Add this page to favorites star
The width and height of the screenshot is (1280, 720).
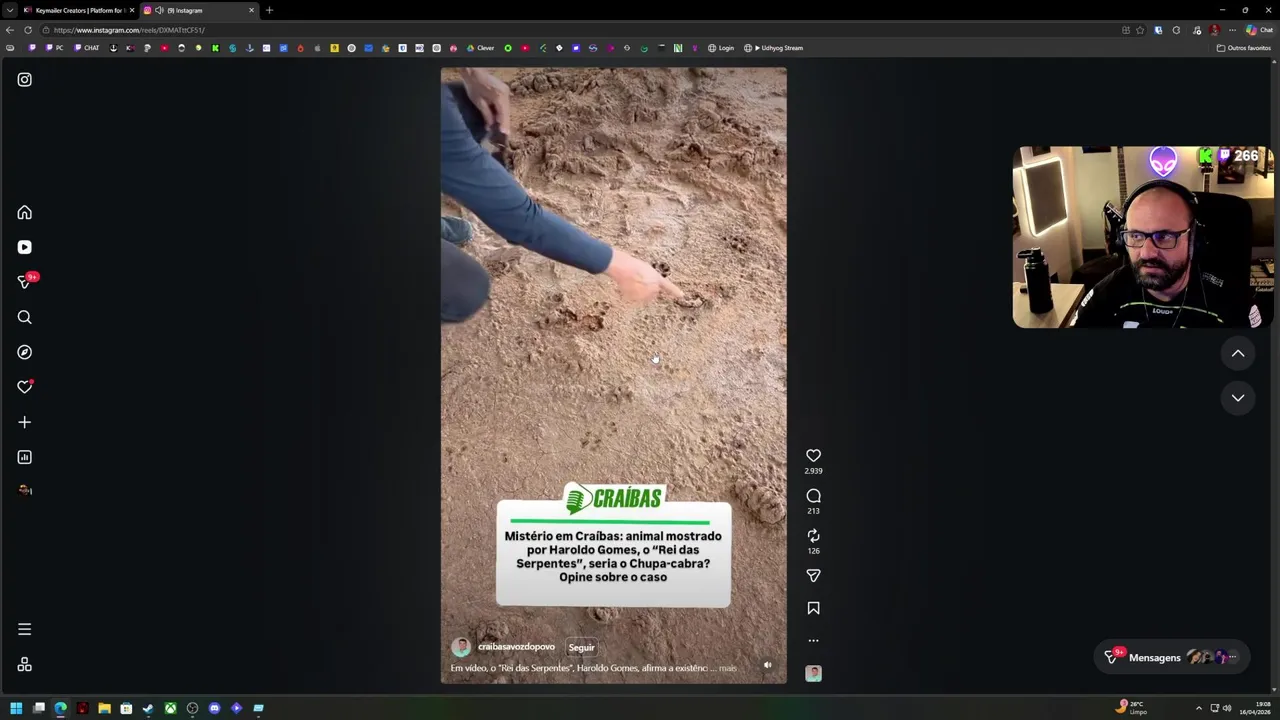coord(1140,30)
